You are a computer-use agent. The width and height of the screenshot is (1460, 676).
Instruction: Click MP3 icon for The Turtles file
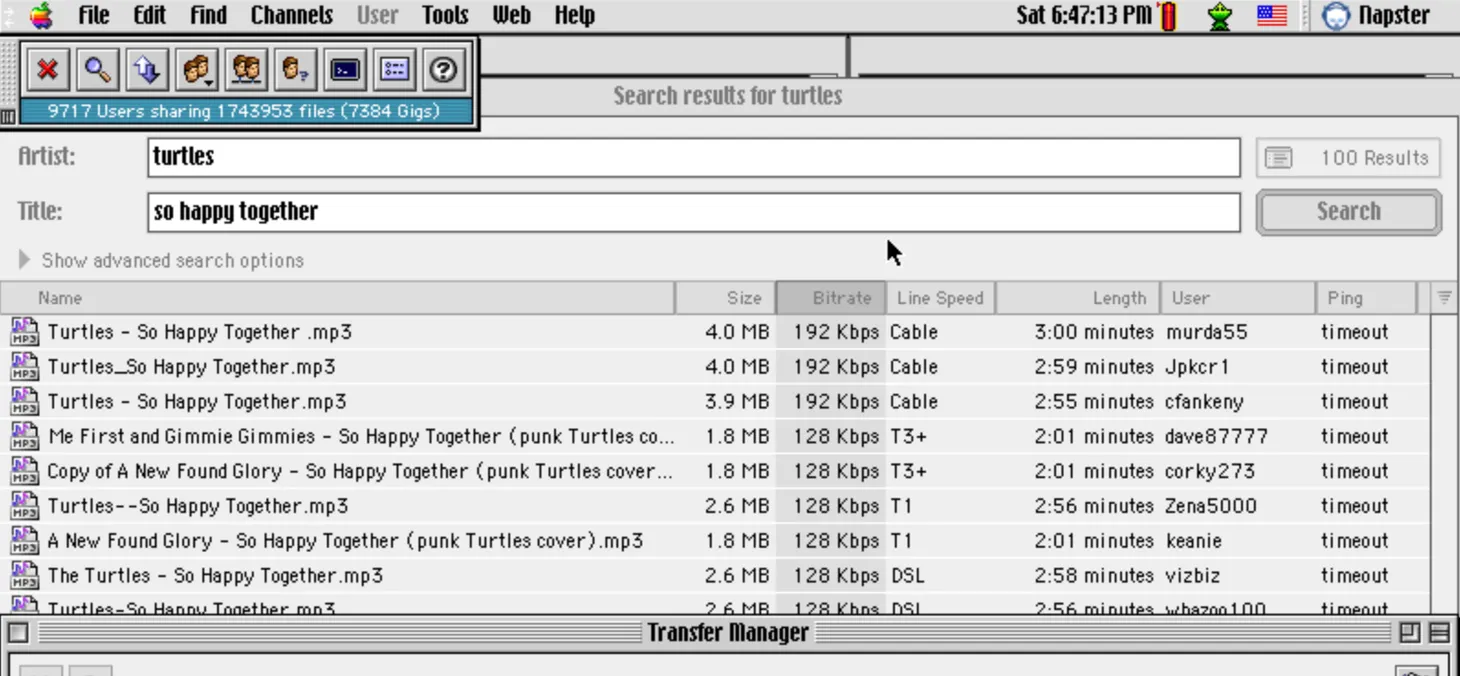(x=24, y=575)
